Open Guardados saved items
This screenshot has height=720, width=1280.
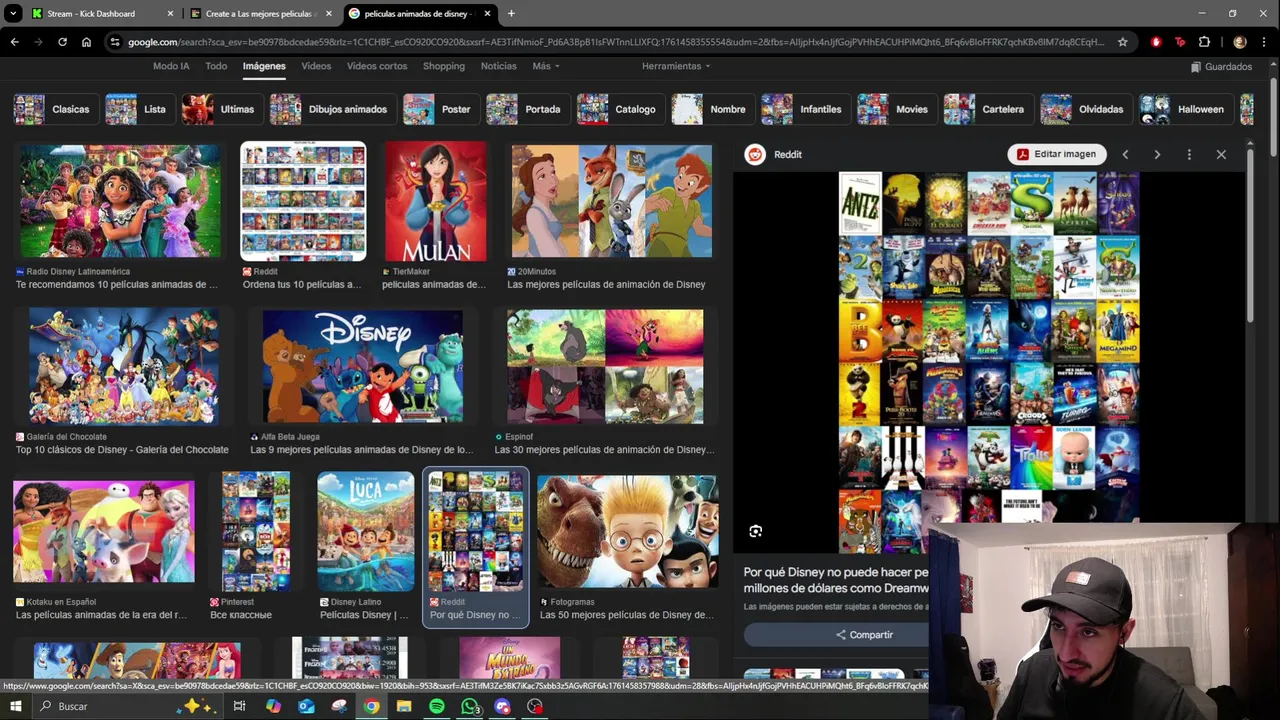(x=1222, y=67)
